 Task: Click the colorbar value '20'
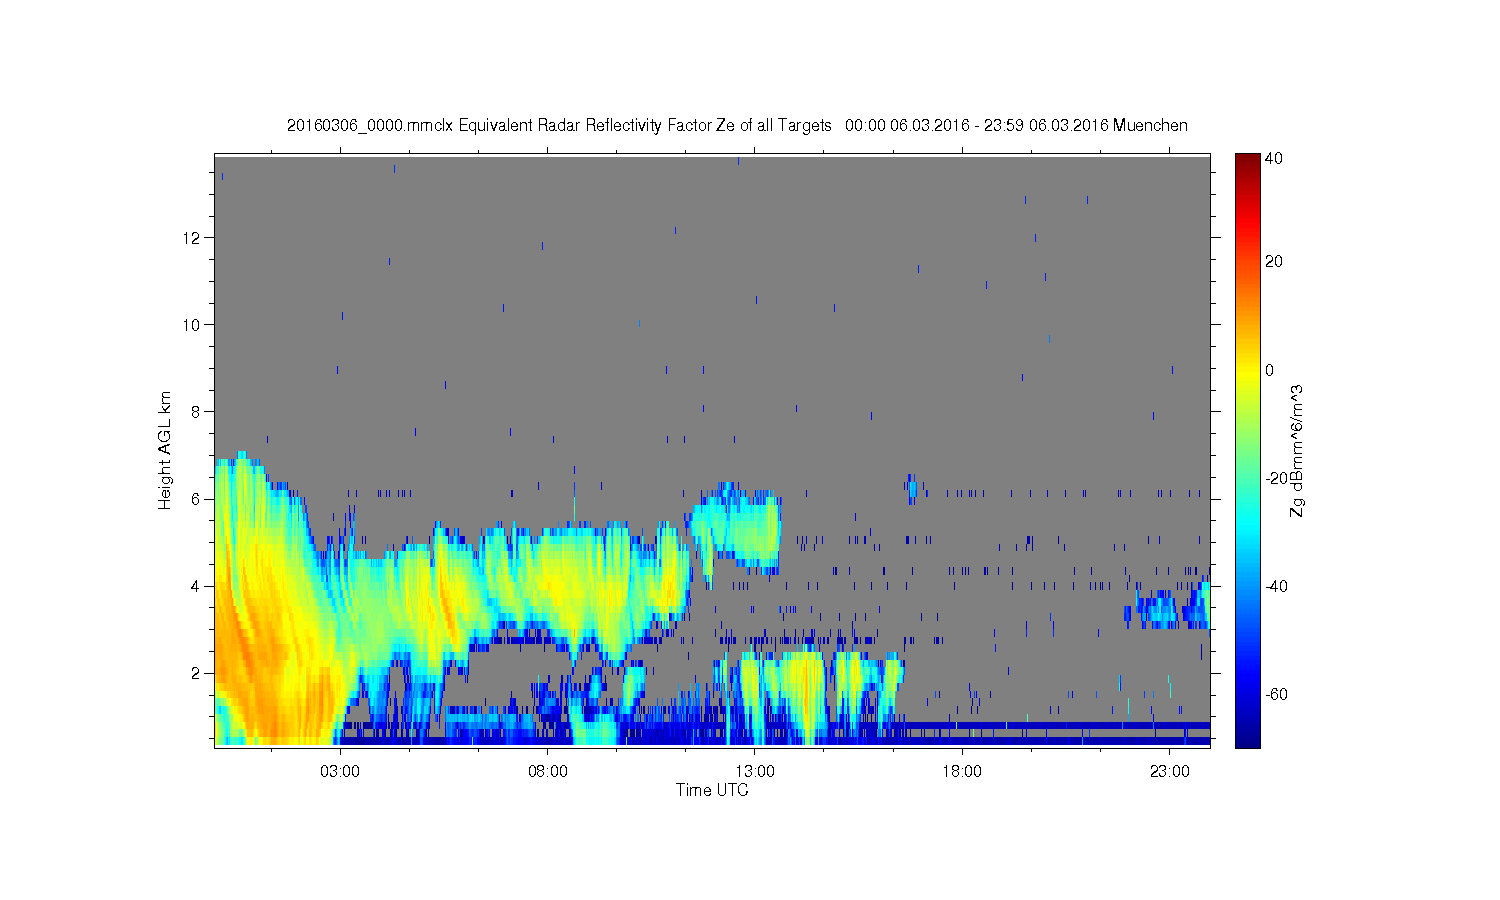1274,262
